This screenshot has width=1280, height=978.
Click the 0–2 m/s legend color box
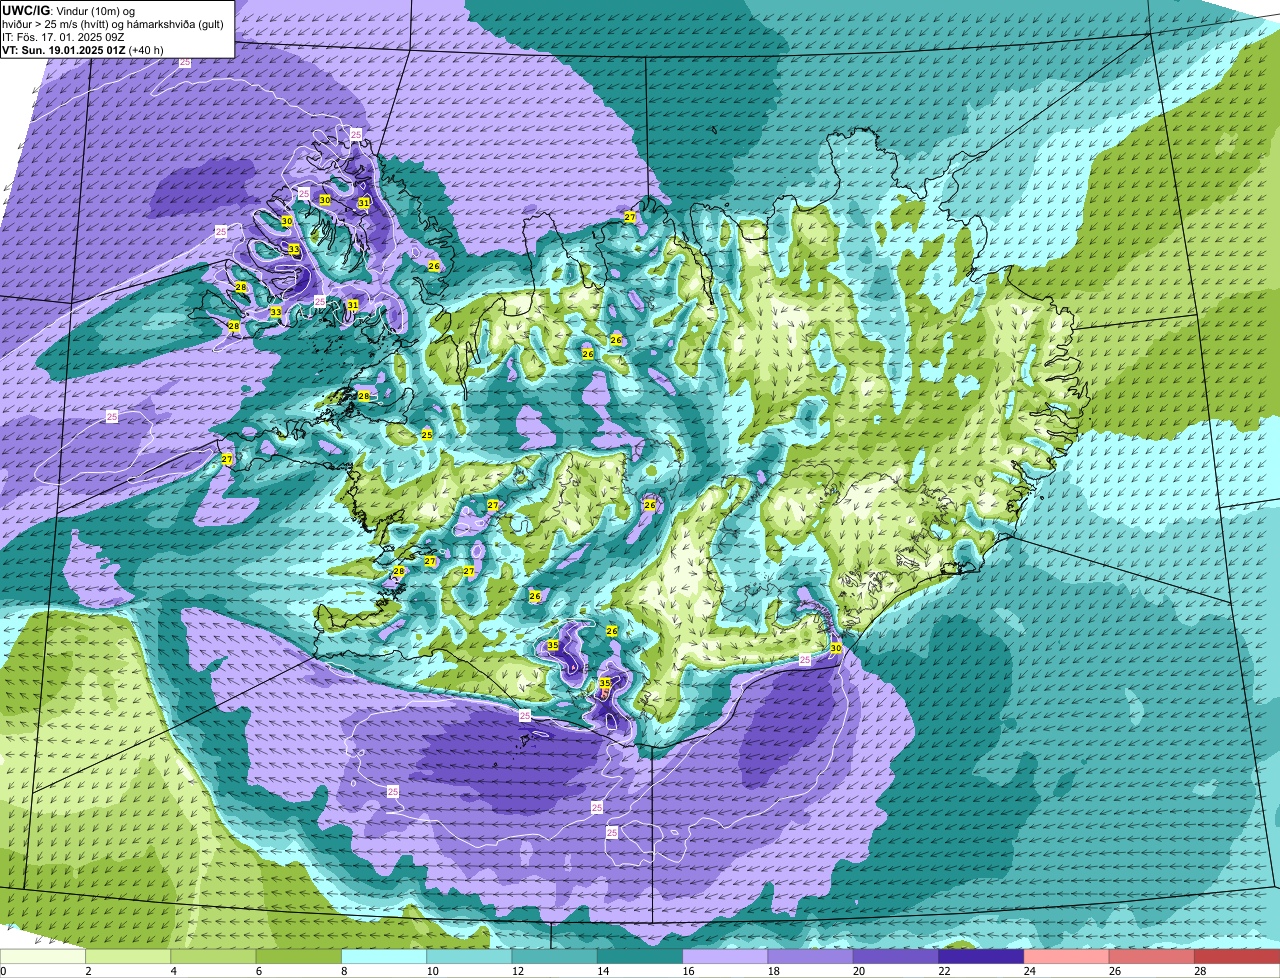point(43,957)
